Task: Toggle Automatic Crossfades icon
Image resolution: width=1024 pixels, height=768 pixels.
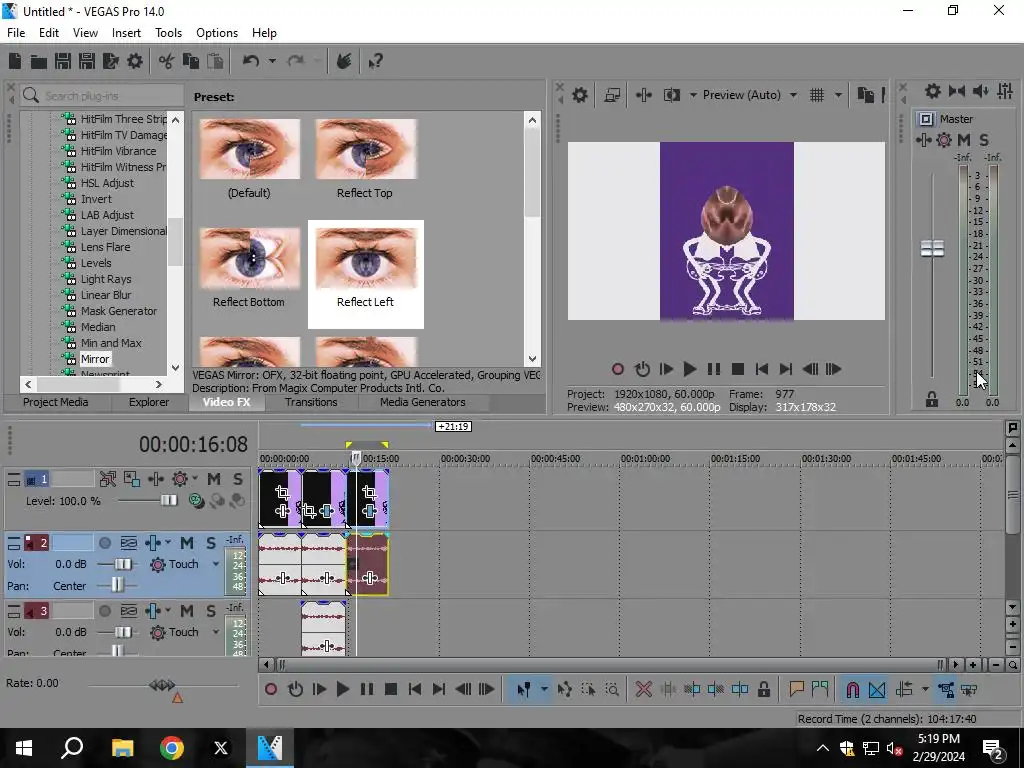Action: coord(877,690)
